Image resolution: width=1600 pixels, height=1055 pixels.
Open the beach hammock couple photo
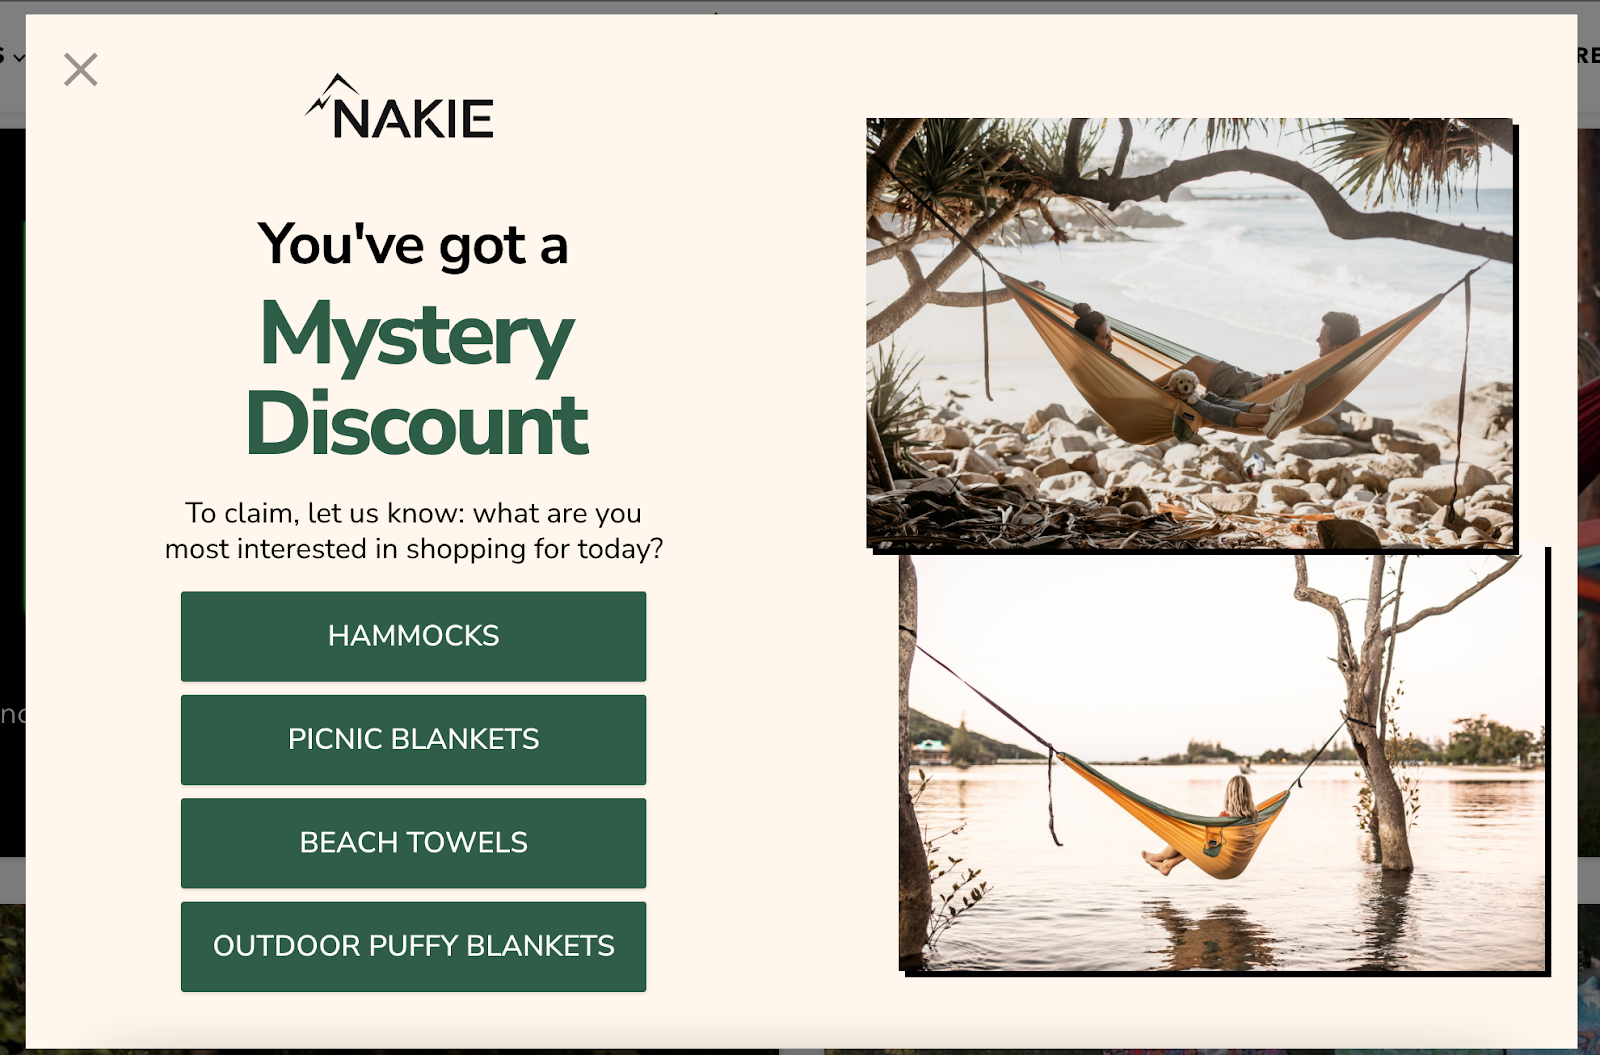coord(1190,333)
